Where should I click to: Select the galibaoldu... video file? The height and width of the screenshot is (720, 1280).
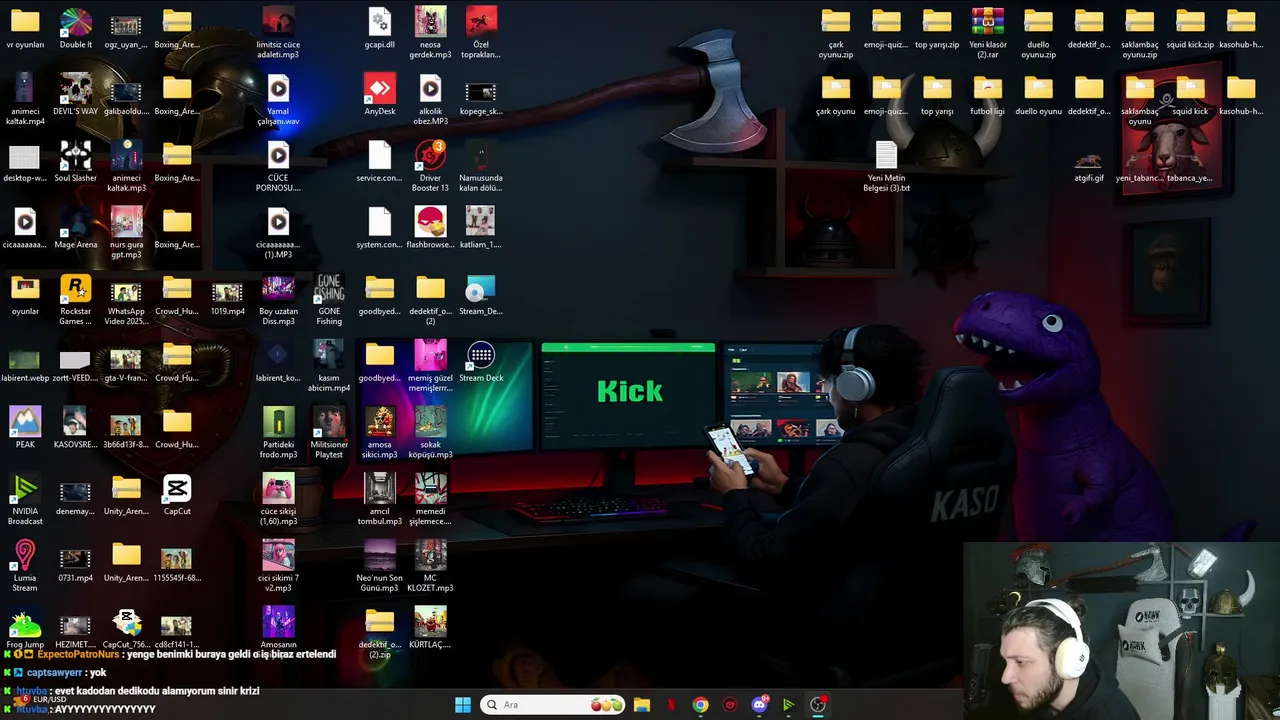tap(126, 95)
